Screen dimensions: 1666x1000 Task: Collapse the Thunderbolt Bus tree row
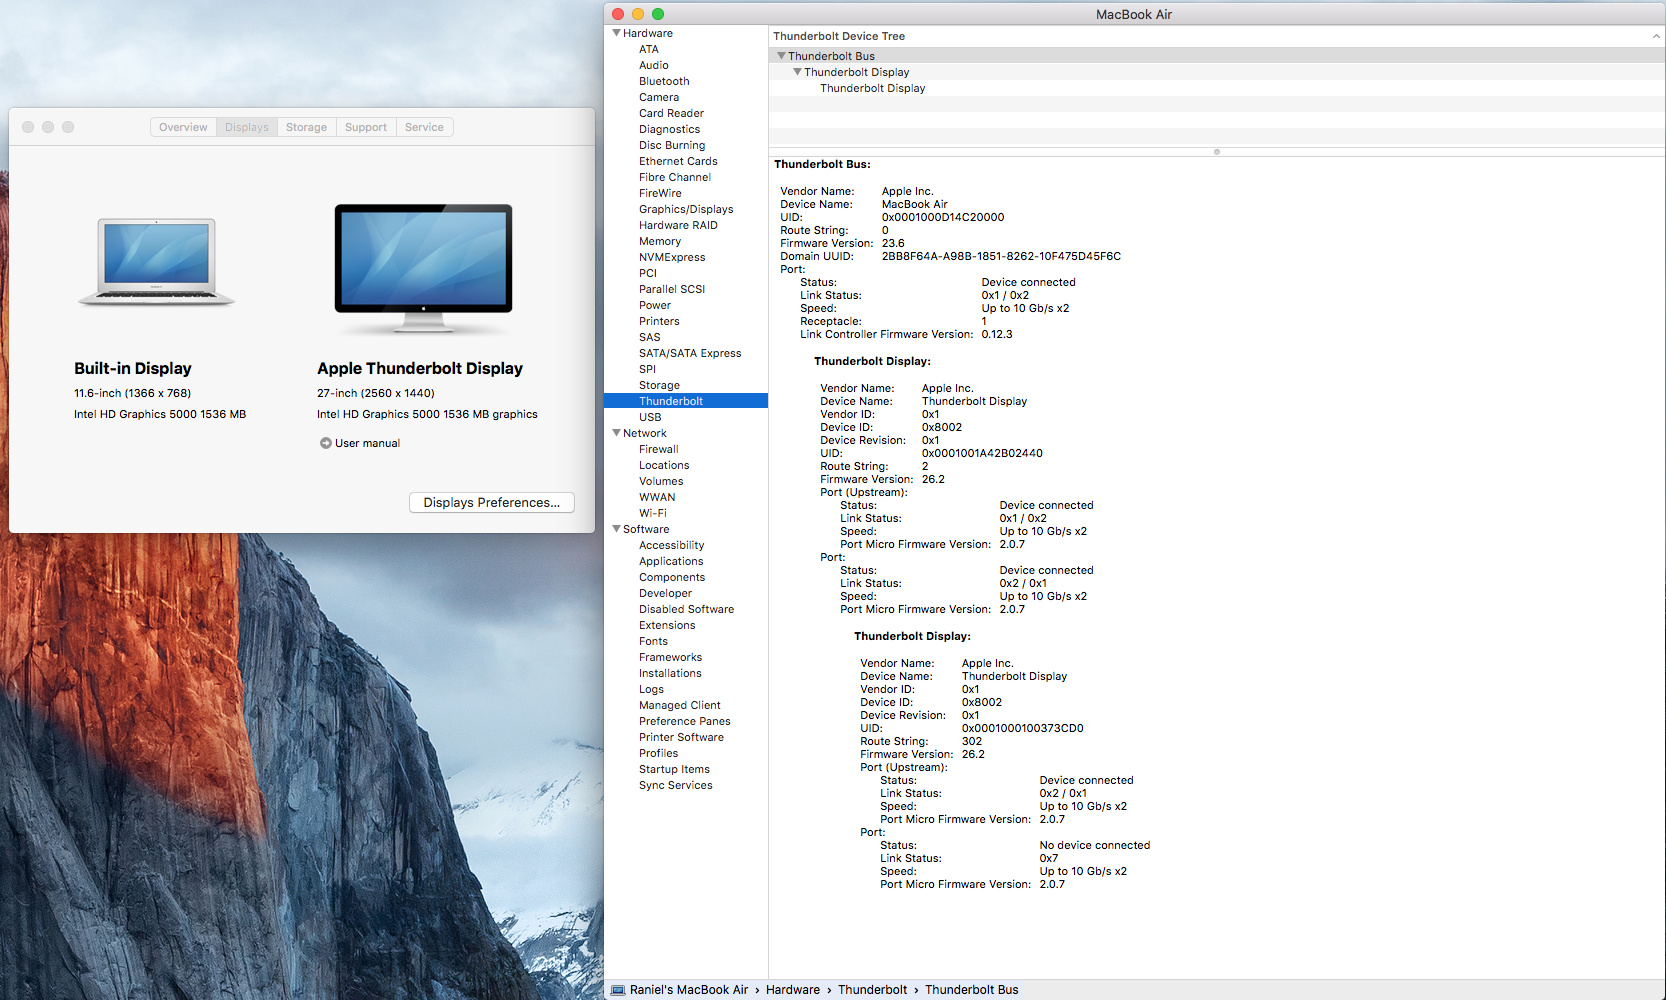tap(781, 56)
